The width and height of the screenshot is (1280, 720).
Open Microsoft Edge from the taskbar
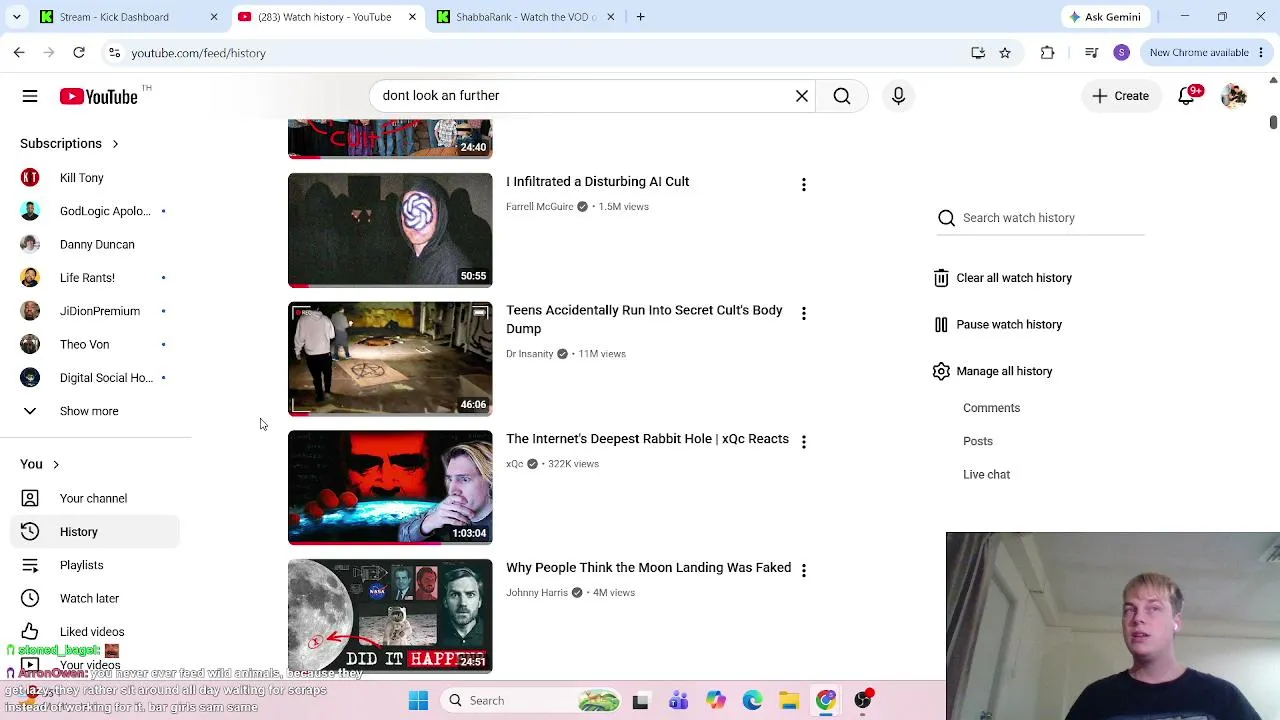point(752,701)
